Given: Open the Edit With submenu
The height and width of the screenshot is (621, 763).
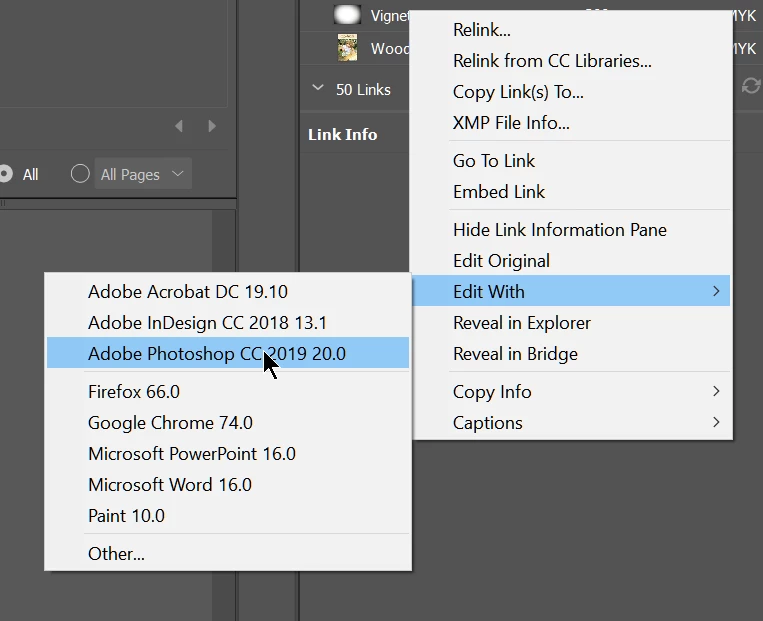Looking at the screenshot, I should pos(571,291).
